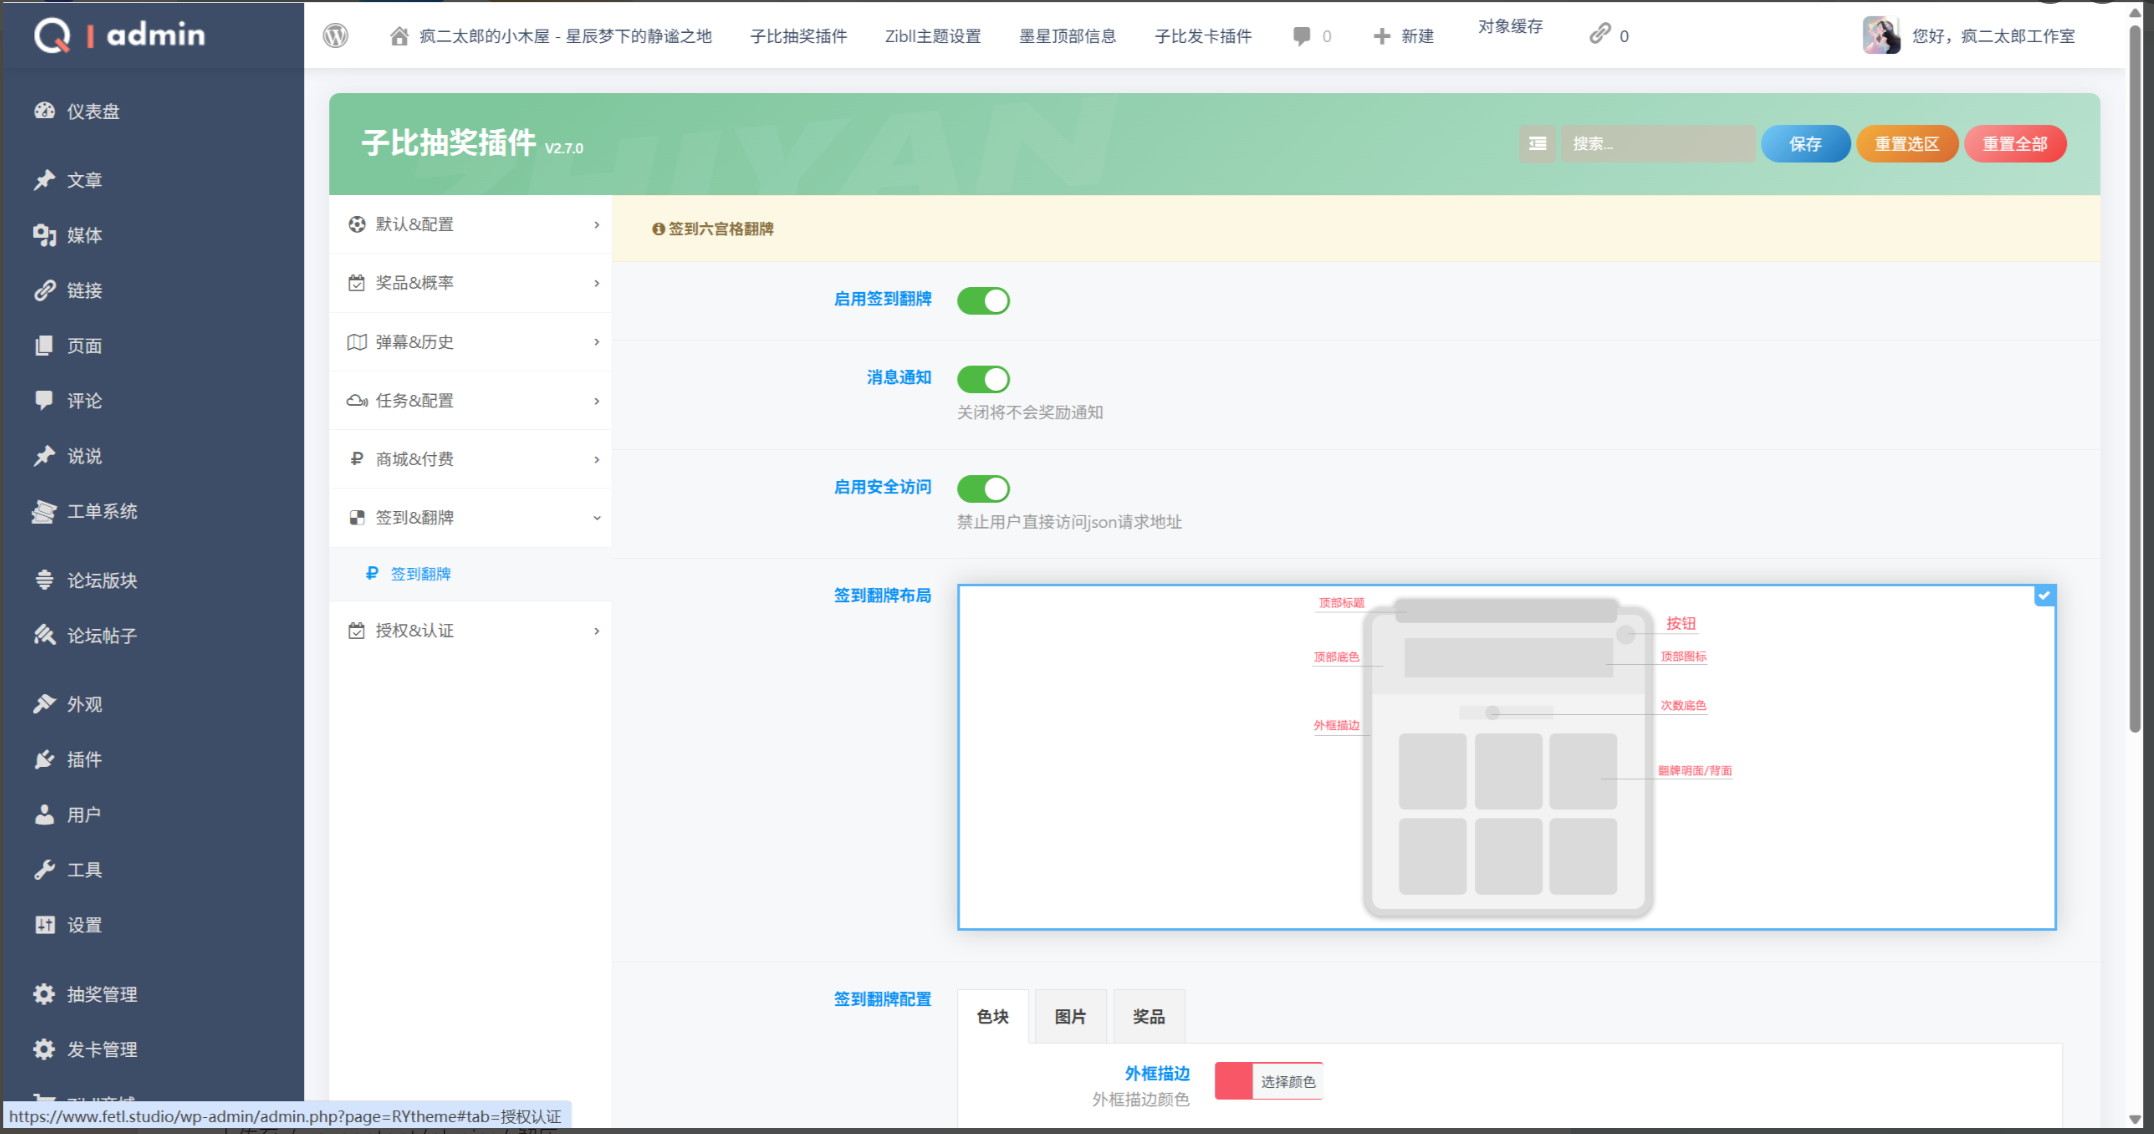Image resolution: width=2154 pixels, height=1134 pixels.
Task: Switch to the 奖品 tab
Action: tap(1149, 1017)
